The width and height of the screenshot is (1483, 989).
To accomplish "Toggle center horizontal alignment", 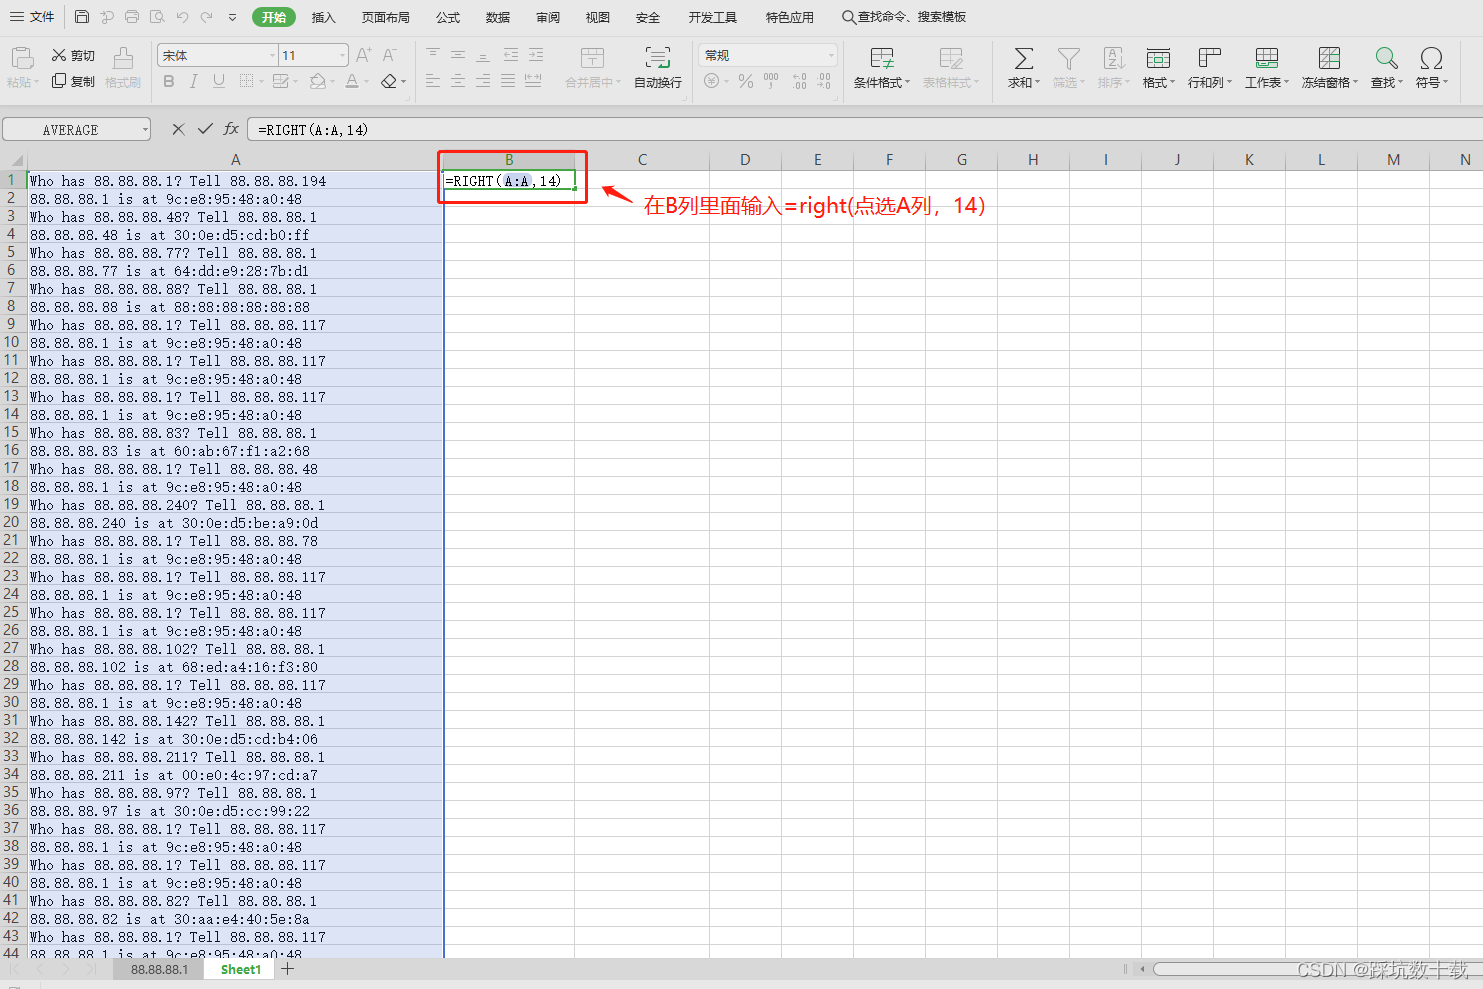I will pos(458,81).
